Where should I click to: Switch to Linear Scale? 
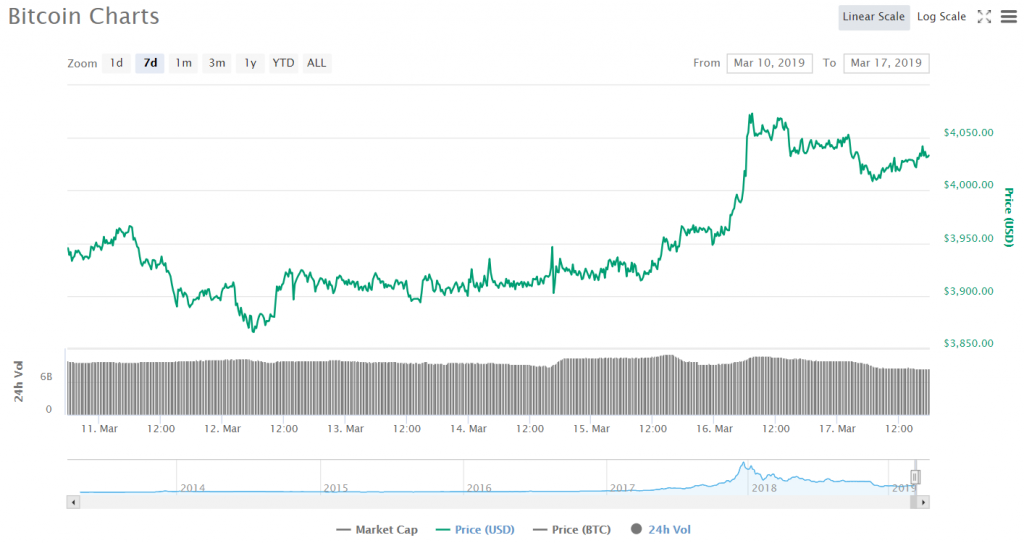point(873,17)
